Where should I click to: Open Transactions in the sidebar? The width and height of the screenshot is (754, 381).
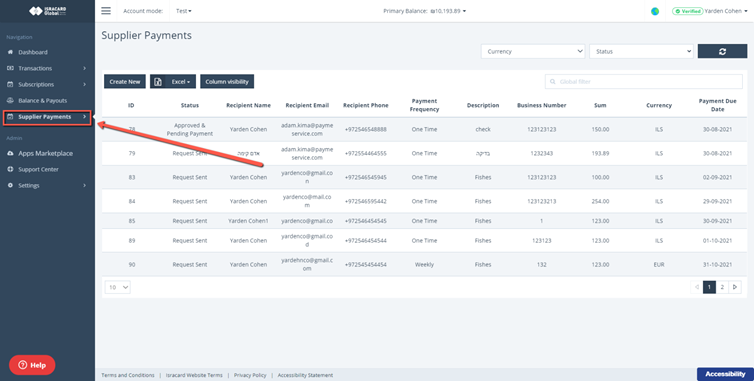35,68
